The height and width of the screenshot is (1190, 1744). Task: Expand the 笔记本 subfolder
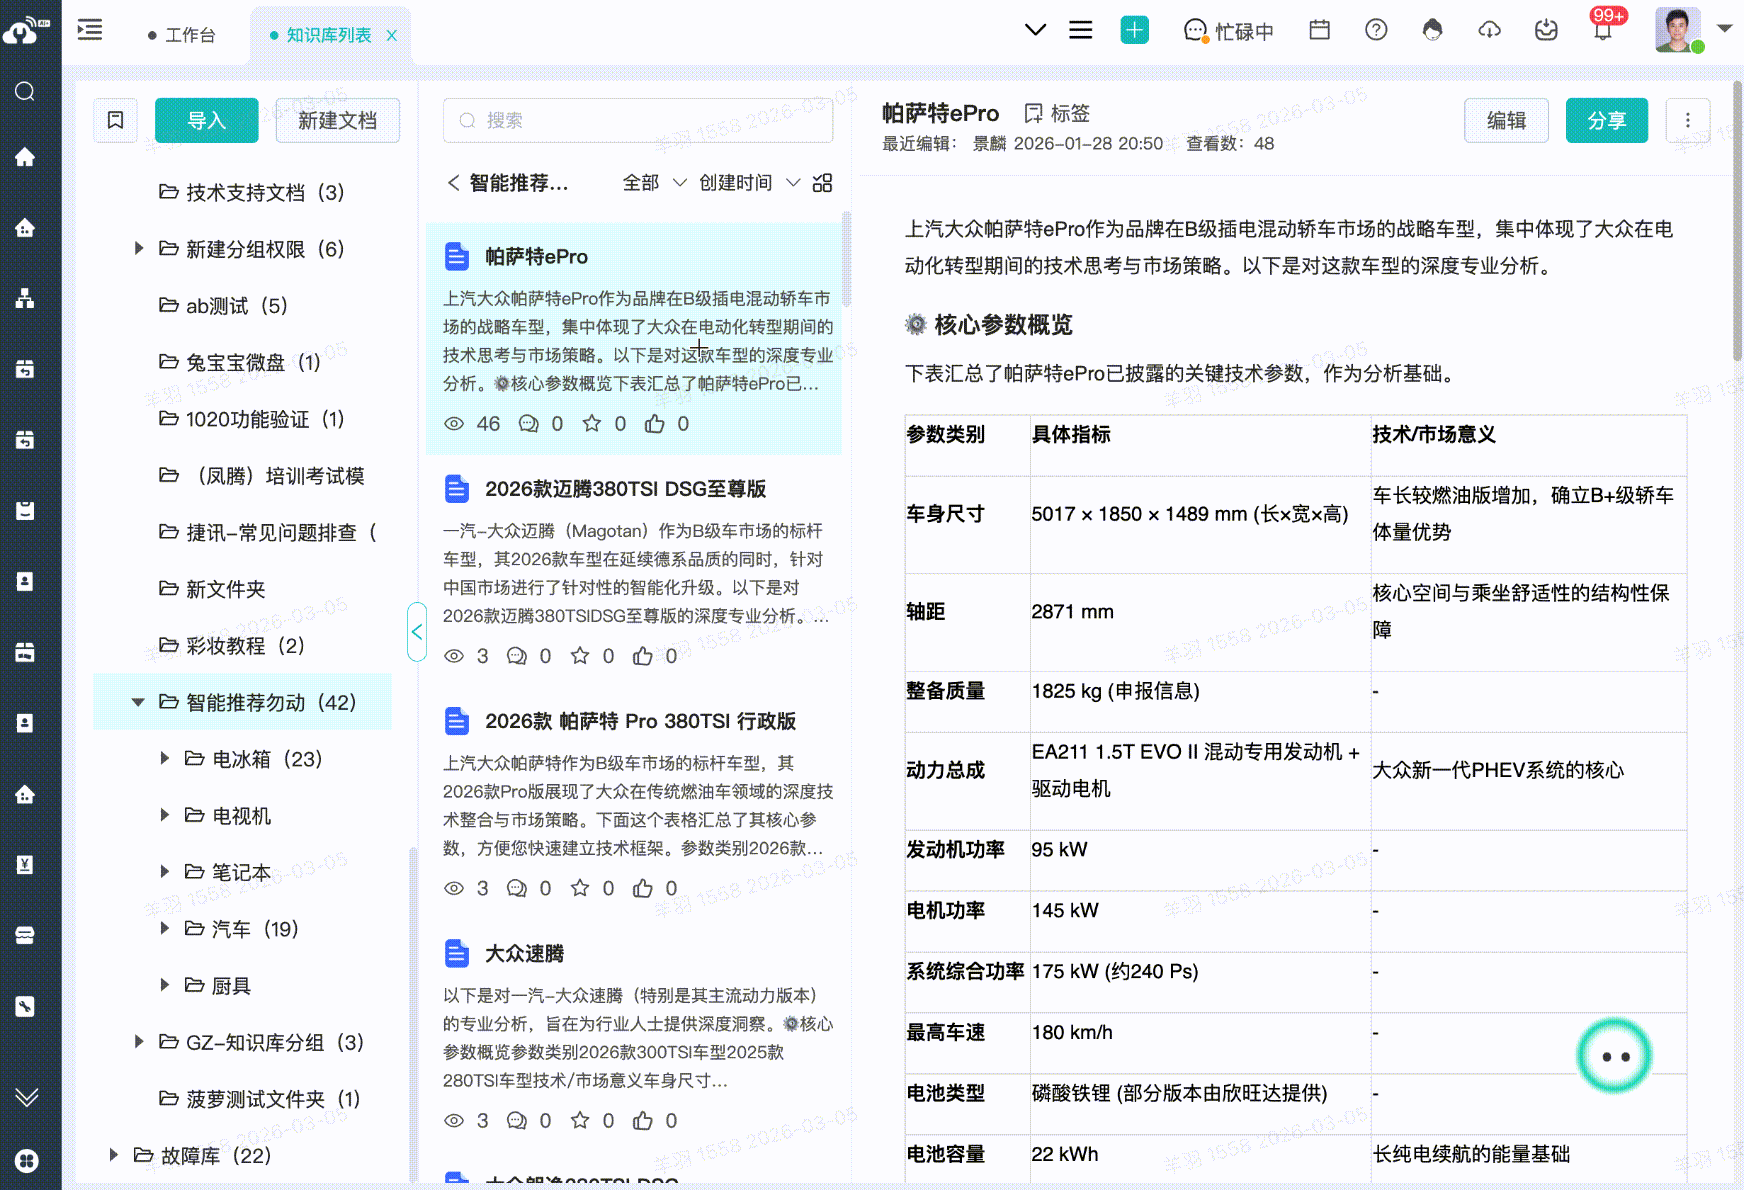pos(165,871)
